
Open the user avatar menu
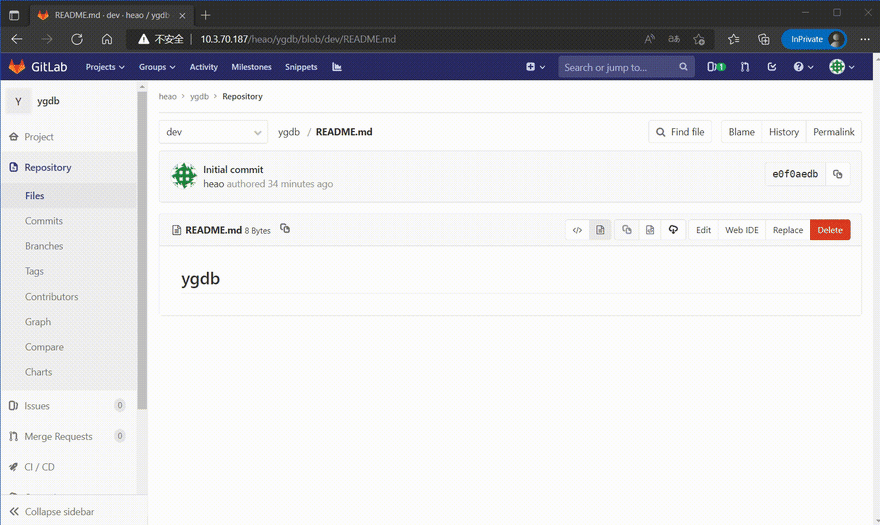pos(842,67)
